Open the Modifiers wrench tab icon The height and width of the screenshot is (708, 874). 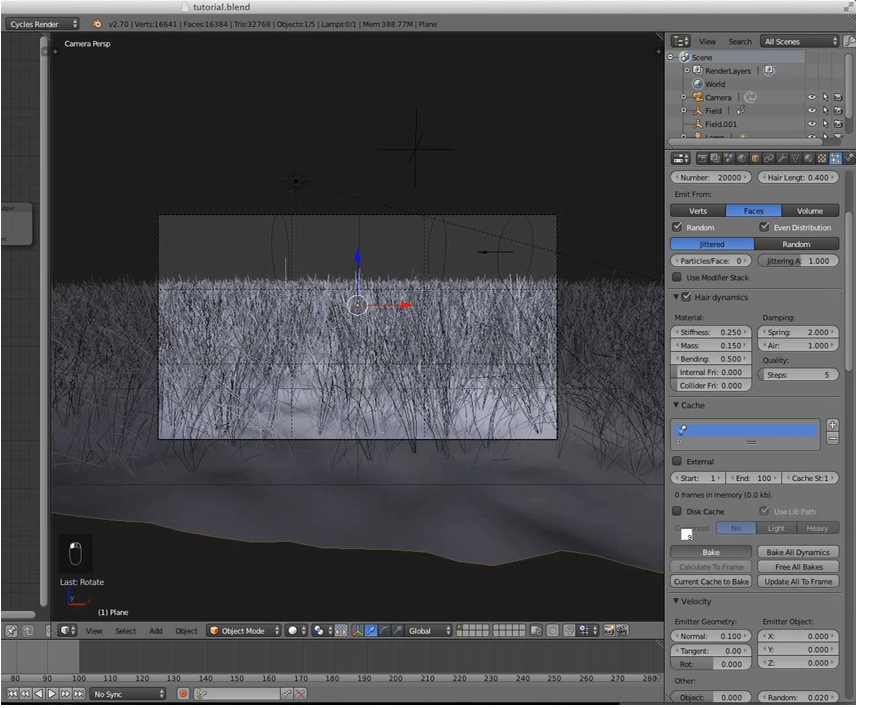(x=782, y=158)
